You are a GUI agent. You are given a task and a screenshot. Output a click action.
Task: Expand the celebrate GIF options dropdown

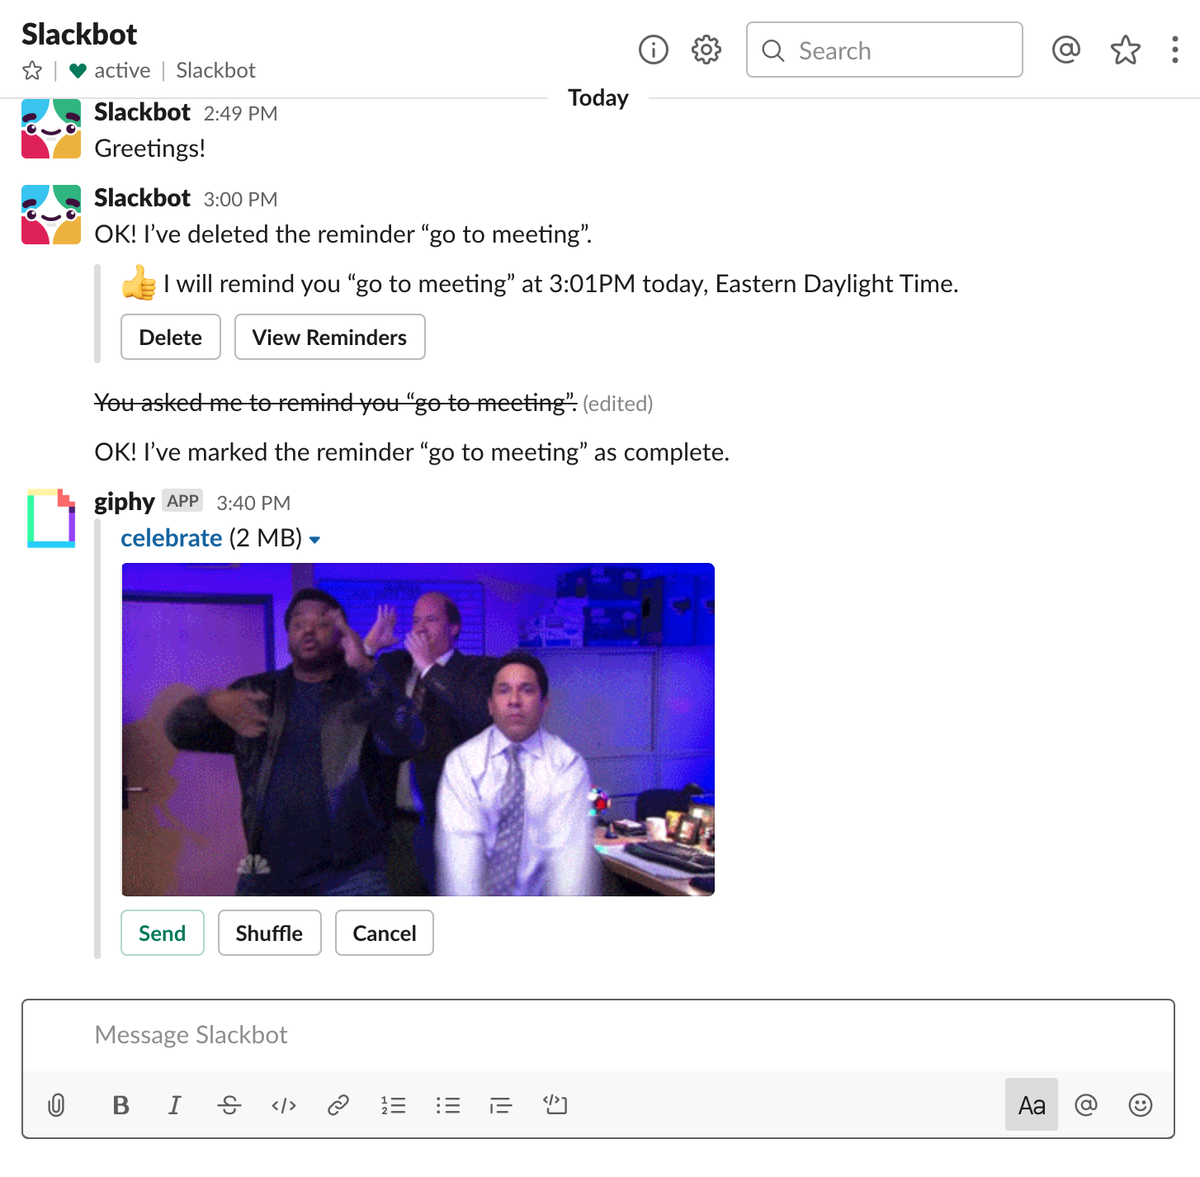(315, 538)
